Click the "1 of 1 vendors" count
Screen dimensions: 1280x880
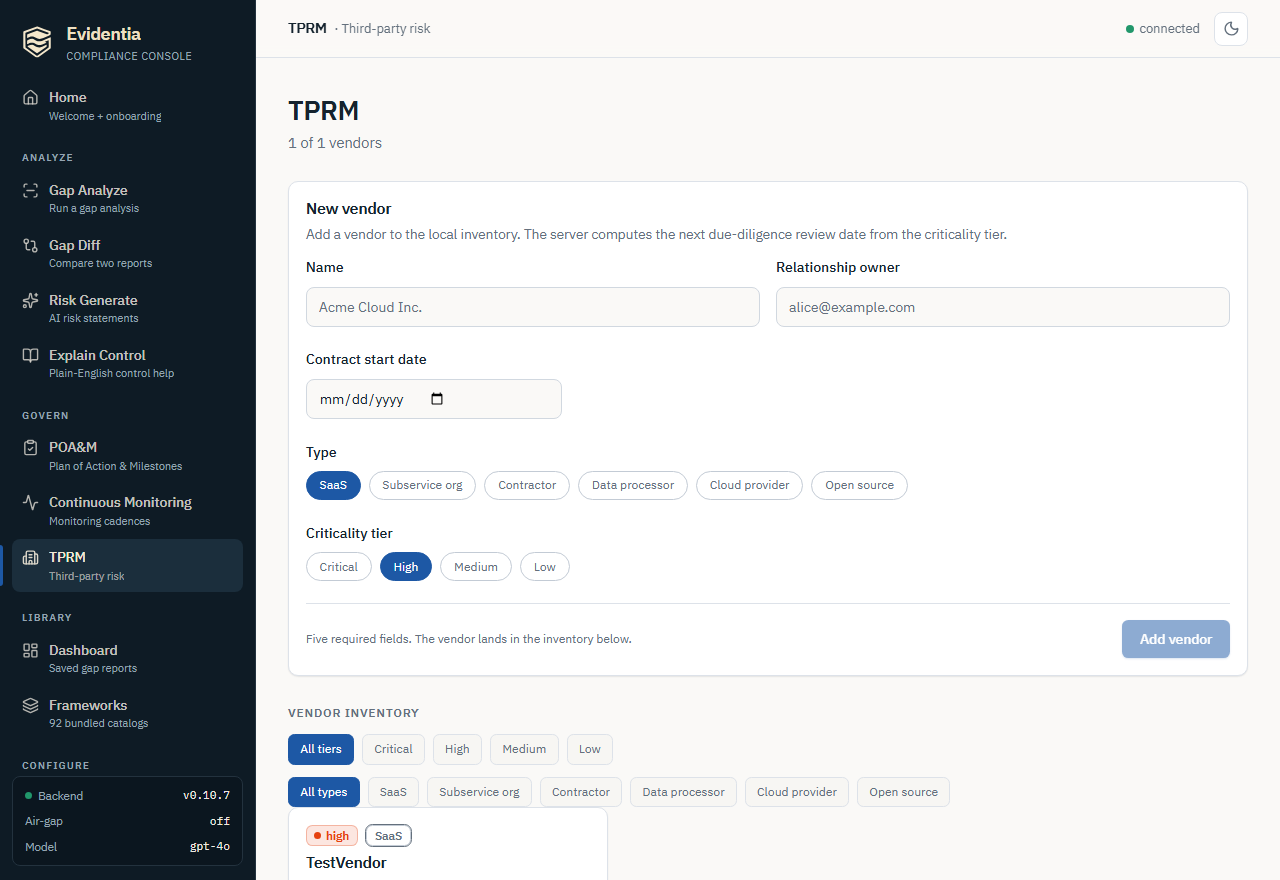coord(335,143)
